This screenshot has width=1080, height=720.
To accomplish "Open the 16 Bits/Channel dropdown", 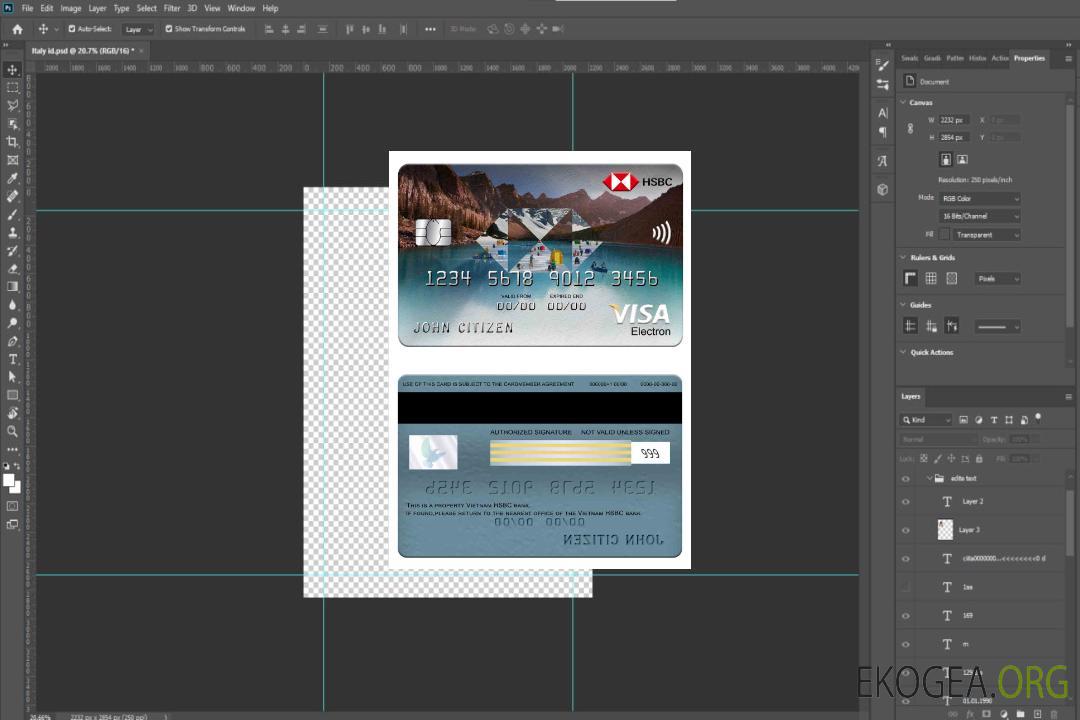I will 979,216.
